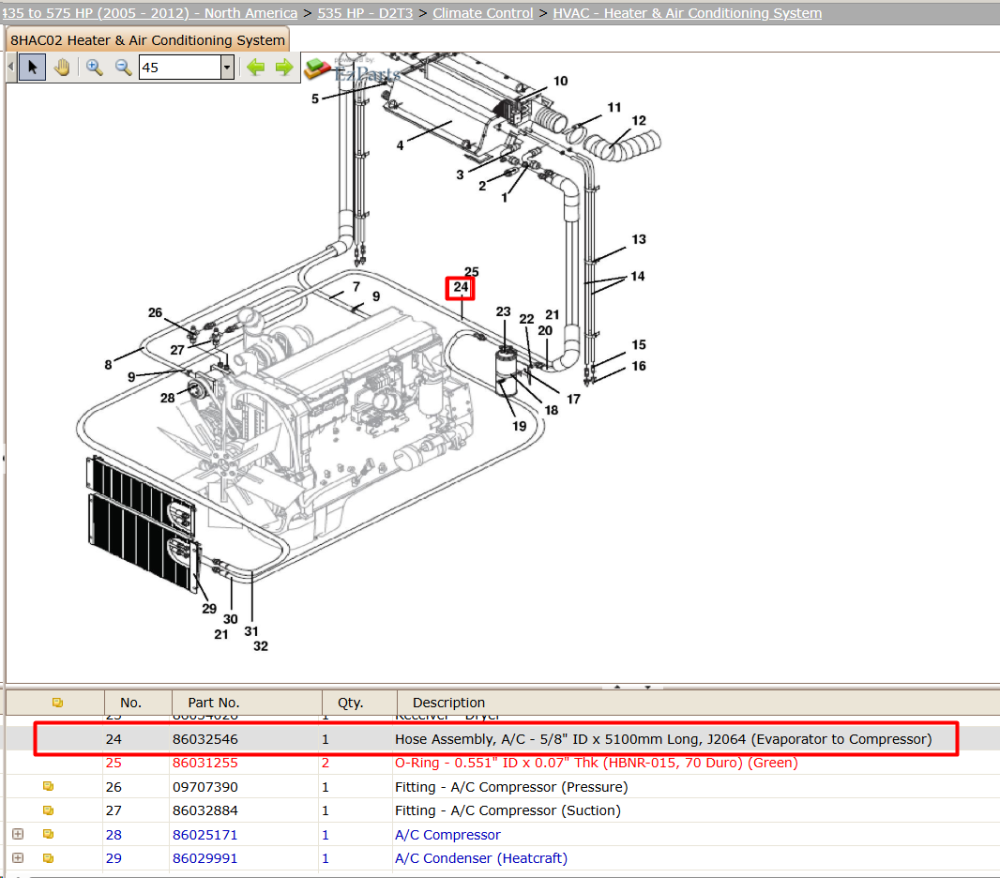This screenshot has width=1000, height=878.
Task: Expand the row for item 28 A/C Compressor
Action: (x=18, y=834)
